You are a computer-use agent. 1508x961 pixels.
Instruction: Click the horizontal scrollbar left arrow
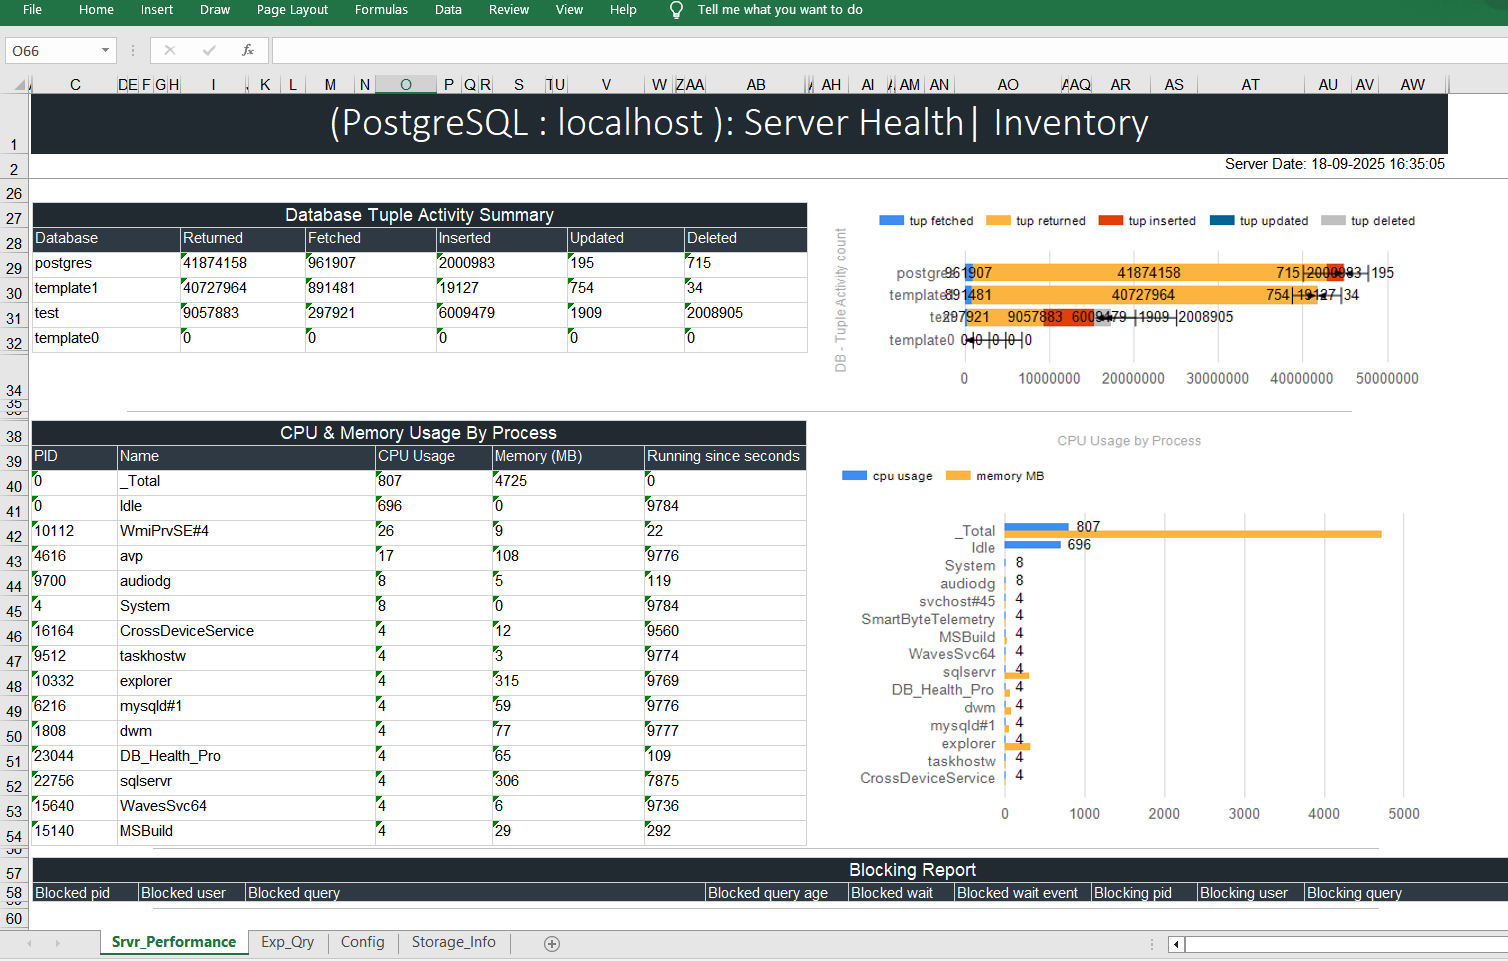pos(1177,944)
